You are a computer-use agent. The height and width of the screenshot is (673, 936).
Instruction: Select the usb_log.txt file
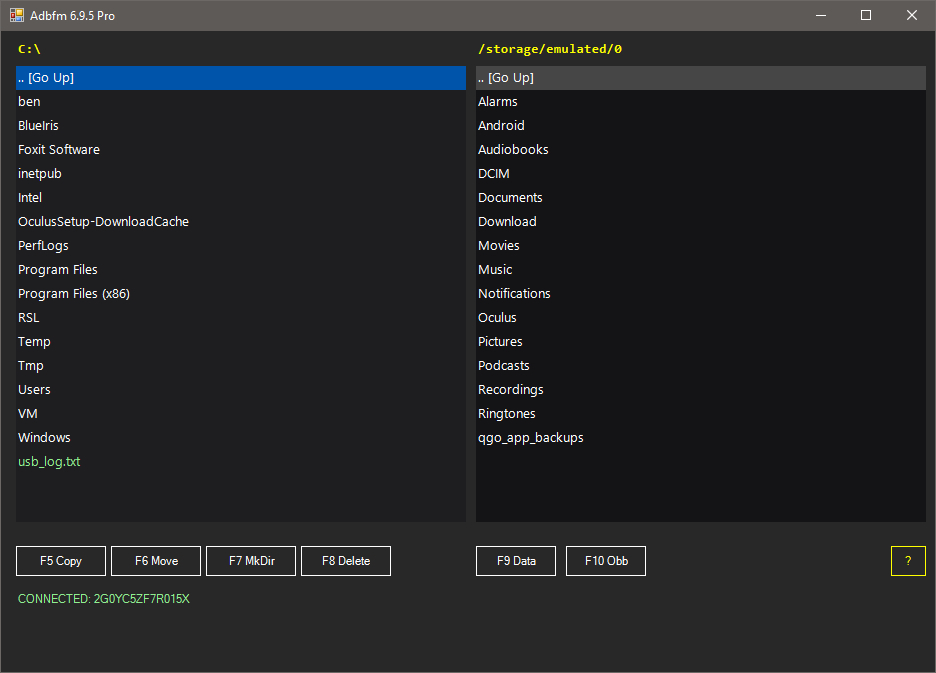pyautogui.click(x=241, y=462)
